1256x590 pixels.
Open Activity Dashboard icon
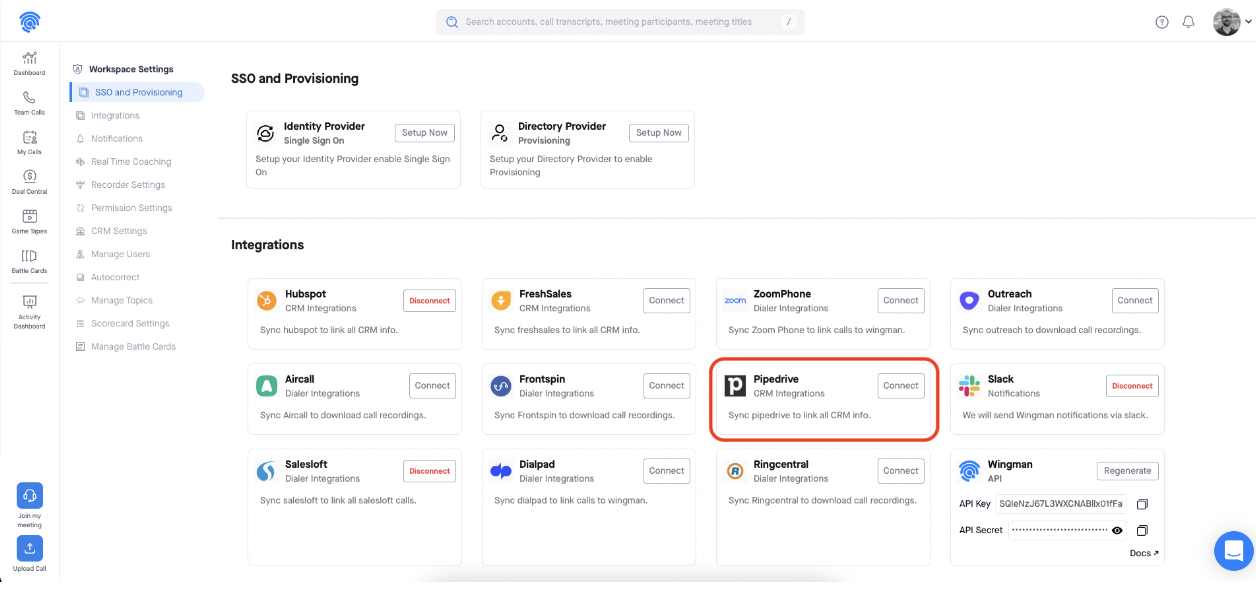(x=29, y=301)
